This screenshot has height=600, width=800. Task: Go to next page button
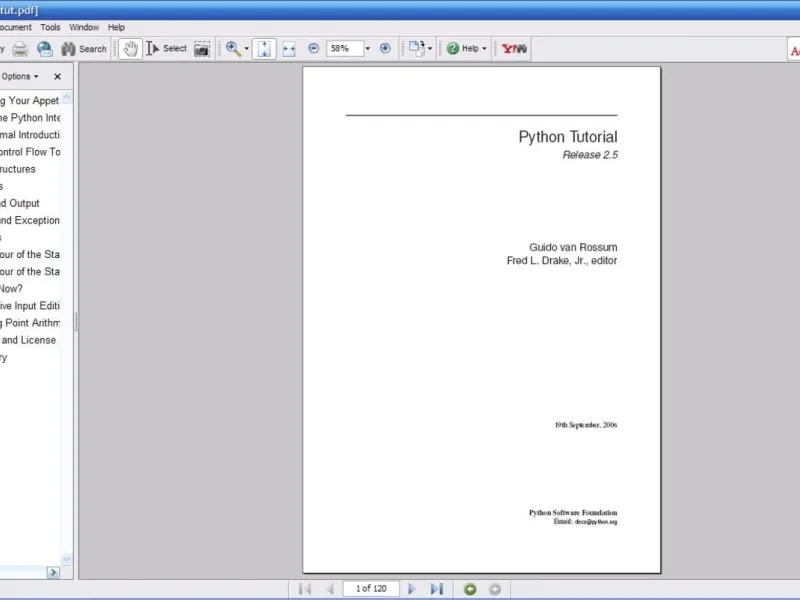(x=412, y=589)
